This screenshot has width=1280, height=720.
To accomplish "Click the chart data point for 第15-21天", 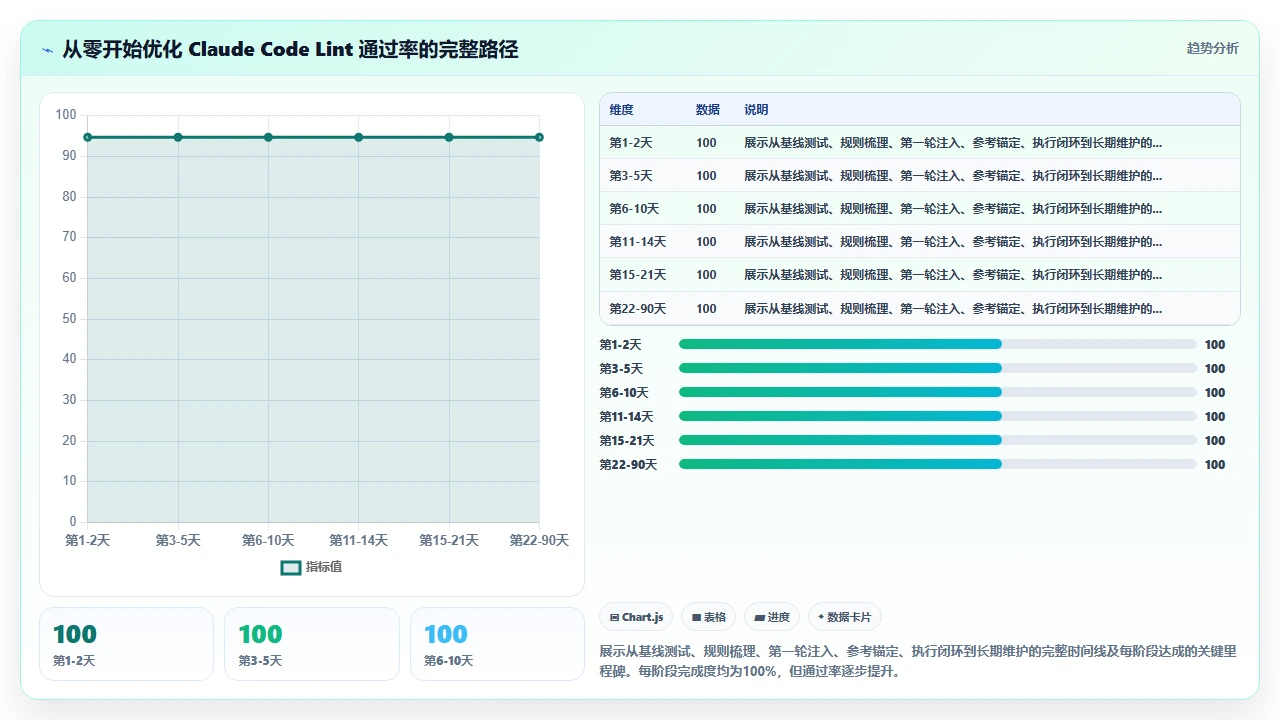I will pyautogui.click(x=449, y=137).
